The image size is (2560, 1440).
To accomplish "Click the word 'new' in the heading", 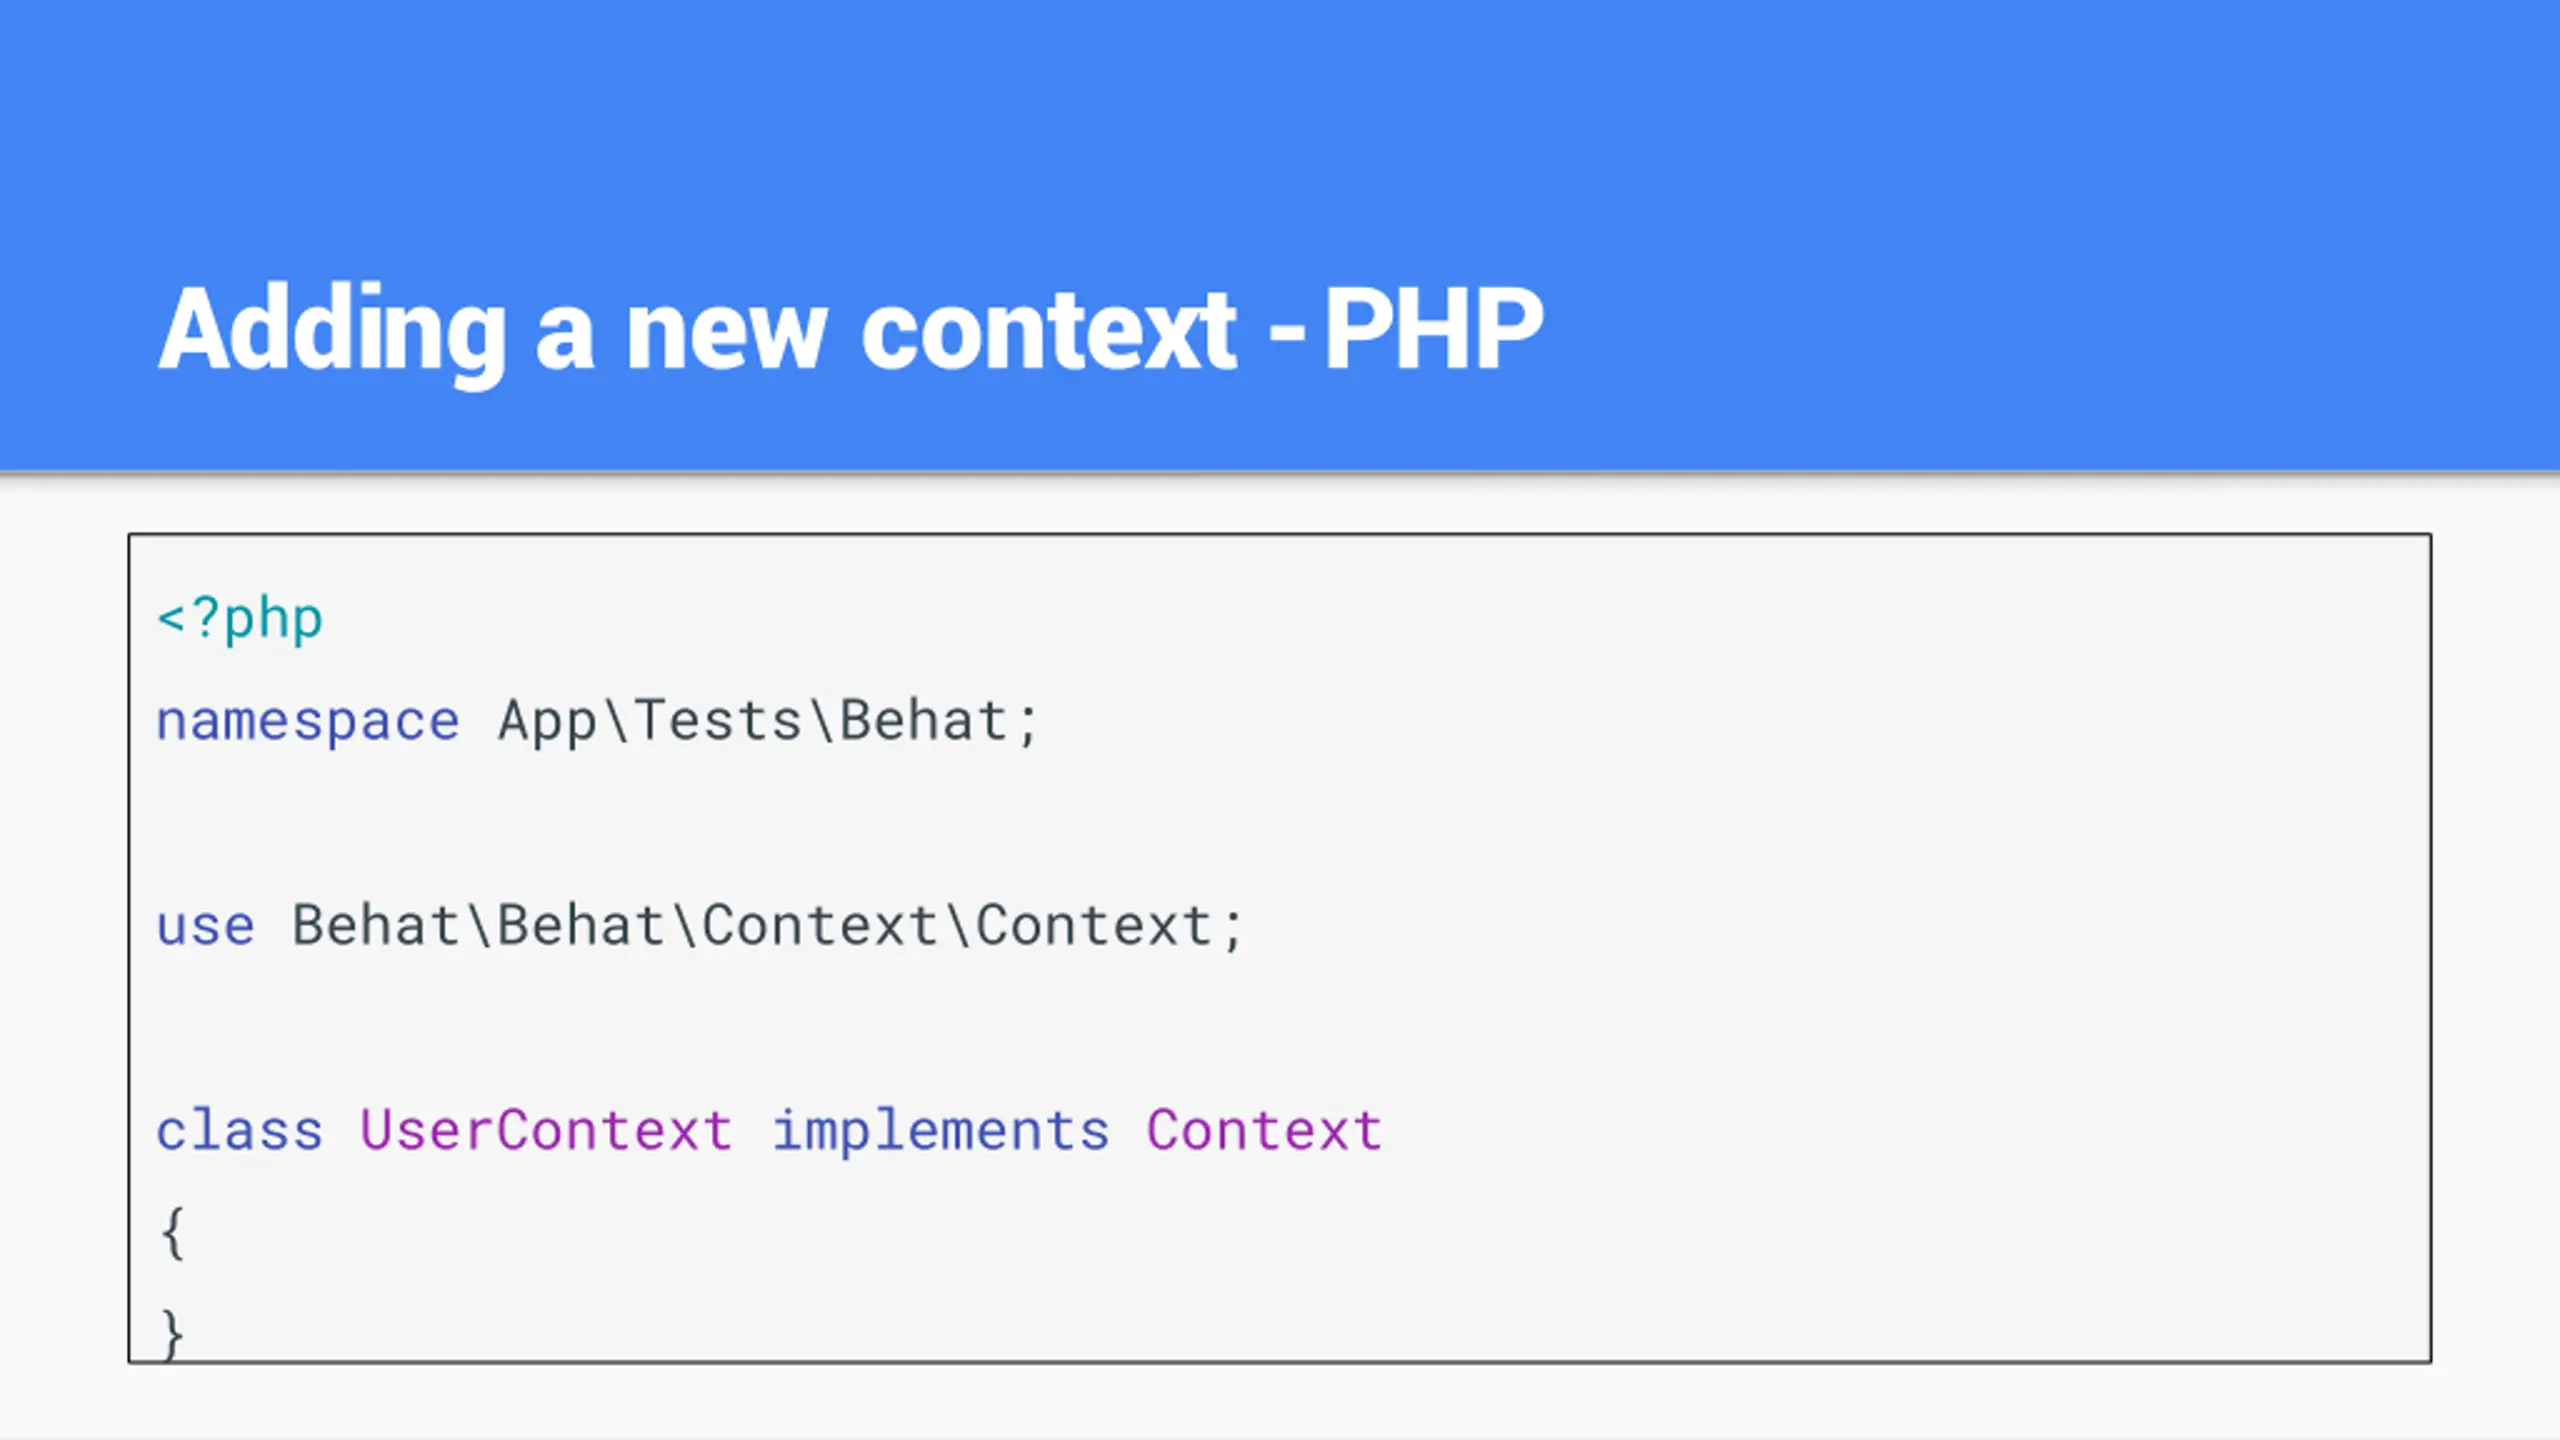I will point(726,334).
